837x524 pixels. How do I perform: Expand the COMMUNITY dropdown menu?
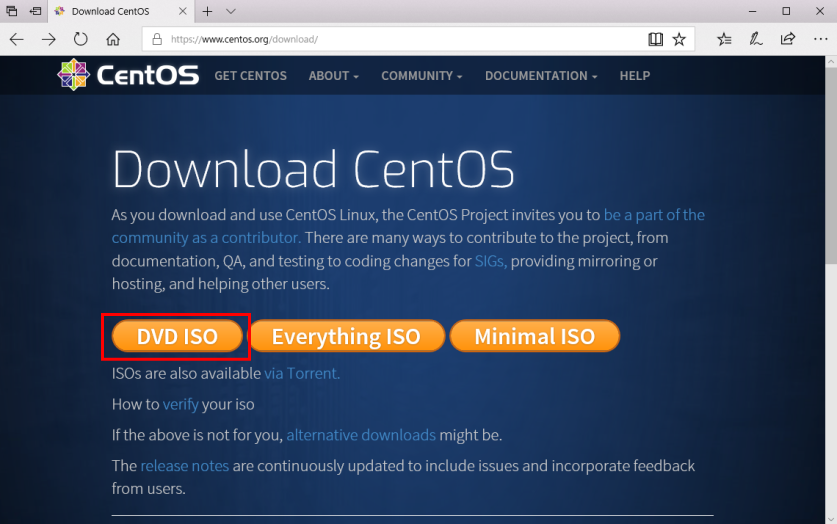point(422,76)
